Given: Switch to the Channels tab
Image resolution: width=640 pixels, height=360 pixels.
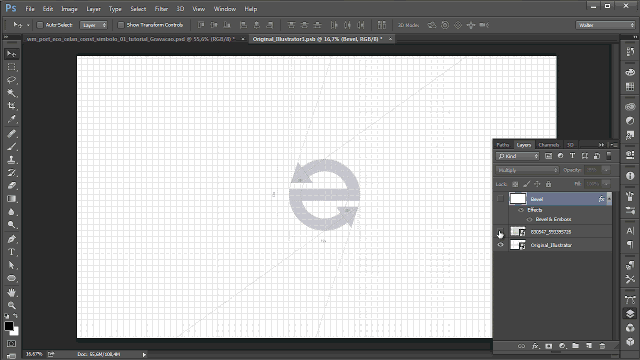Looking at the screenshot, I should [x=549, y=145].
